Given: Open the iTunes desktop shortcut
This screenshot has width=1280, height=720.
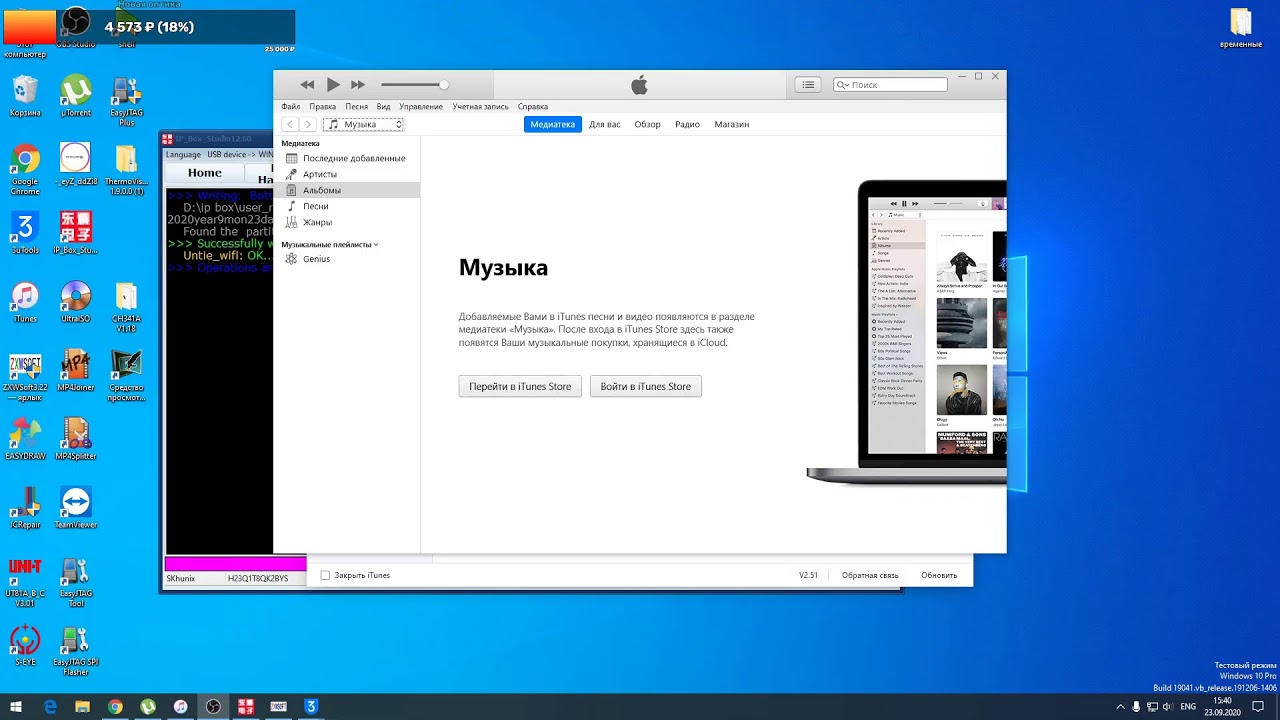Looking at the screenshot, I should click(25, 302).
